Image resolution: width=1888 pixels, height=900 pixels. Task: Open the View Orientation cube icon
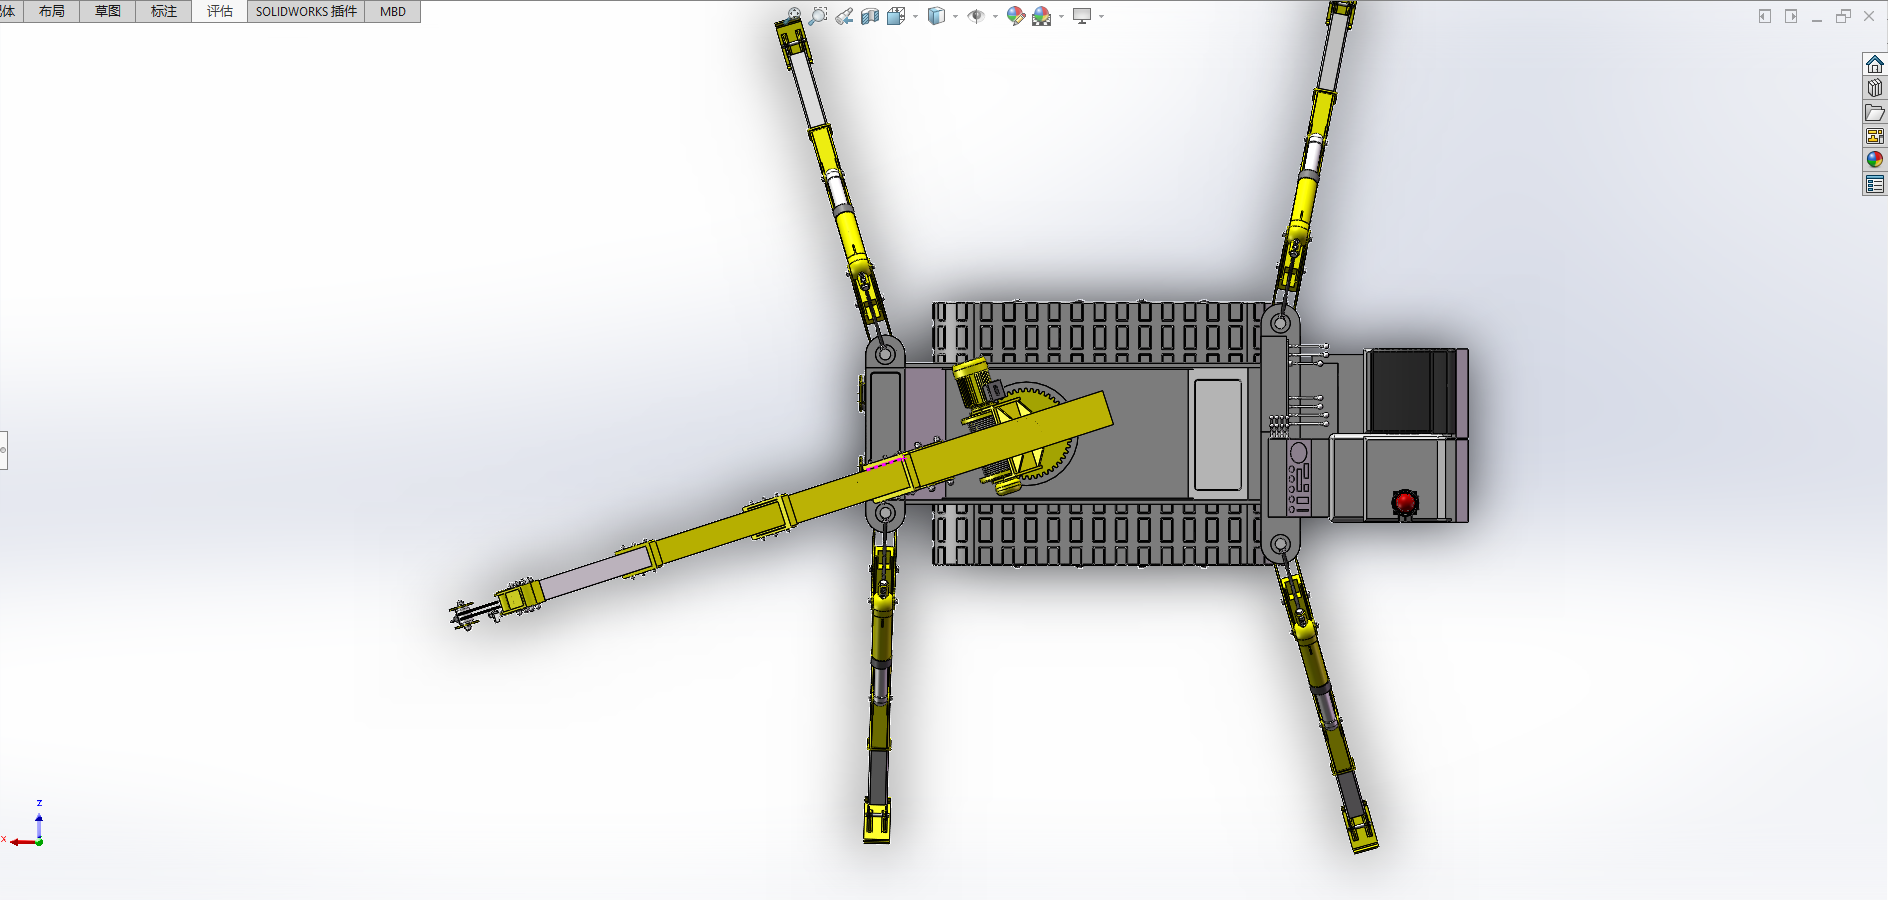(x=896, y=16)
